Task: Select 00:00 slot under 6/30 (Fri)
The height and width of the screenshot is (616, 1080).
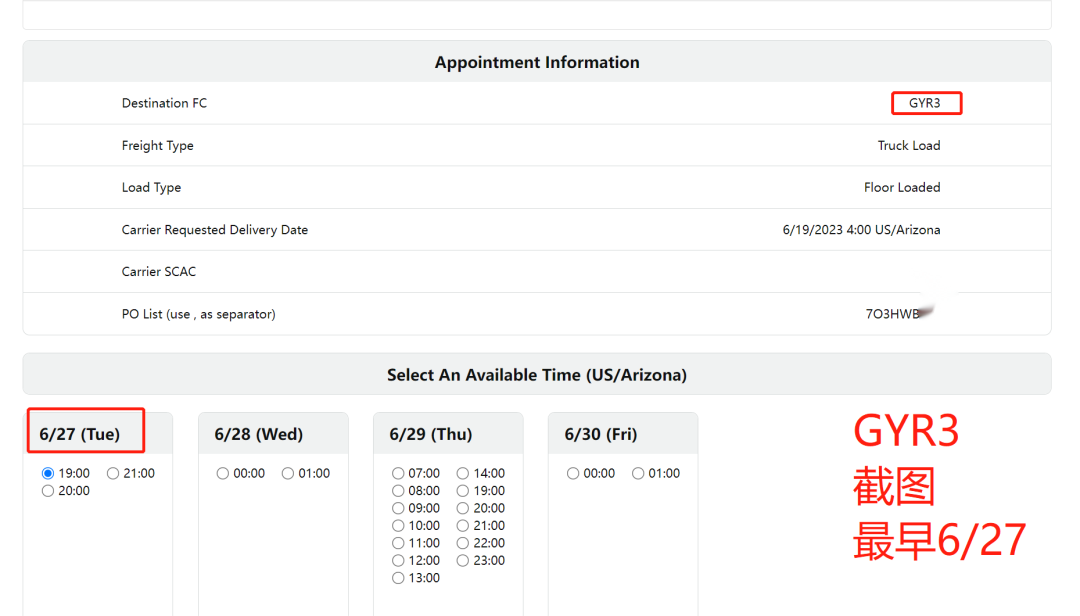Action: [573, 473]
